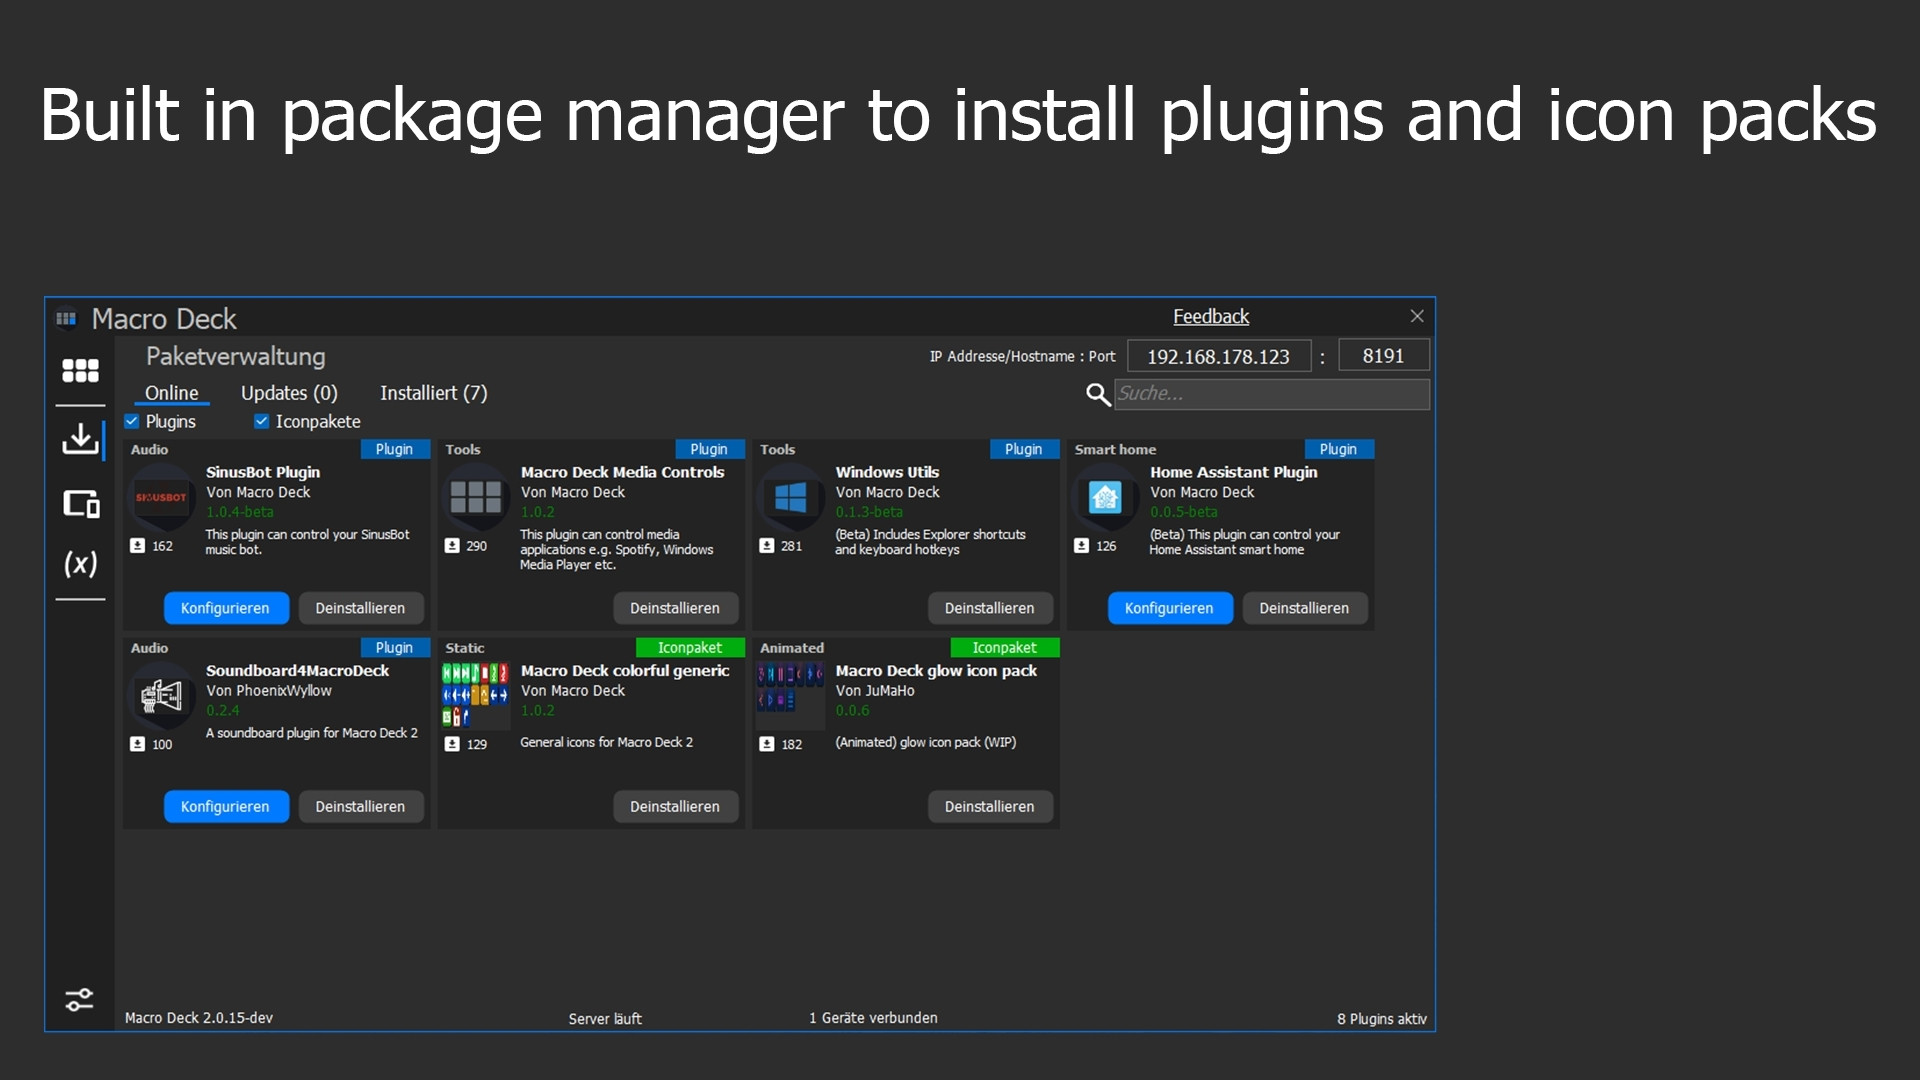Viewport: 1920px width, 1080px height.
Task: Click the Suche search field
Action: coord(1271,394)
